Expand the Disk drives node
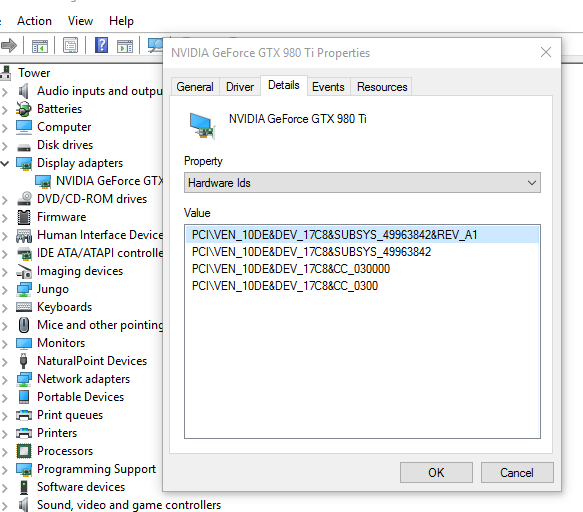Image resolution: width=583 pixels, height=512 pixels. 4,145
